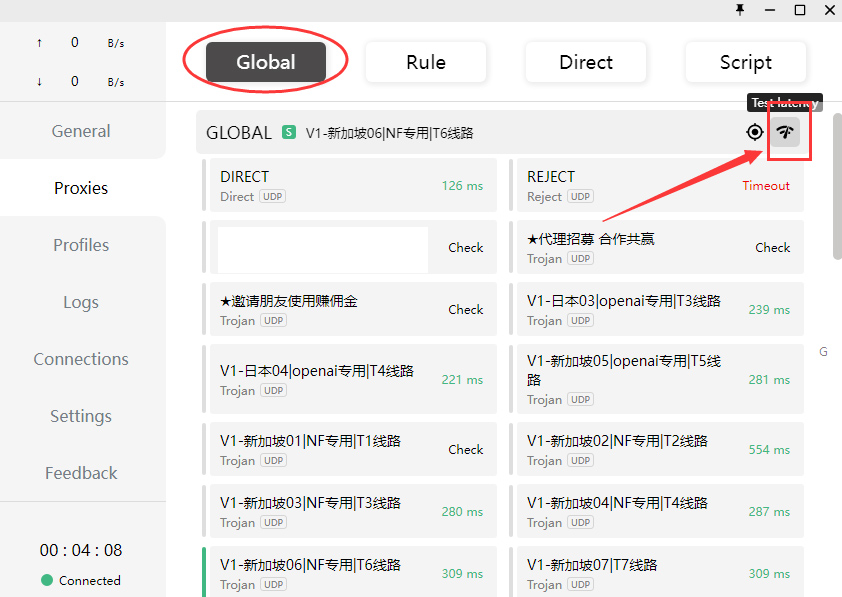Click the Test latency wifi icon
Image resolution: width=842 pixels, height=597 pixels.
785,132
